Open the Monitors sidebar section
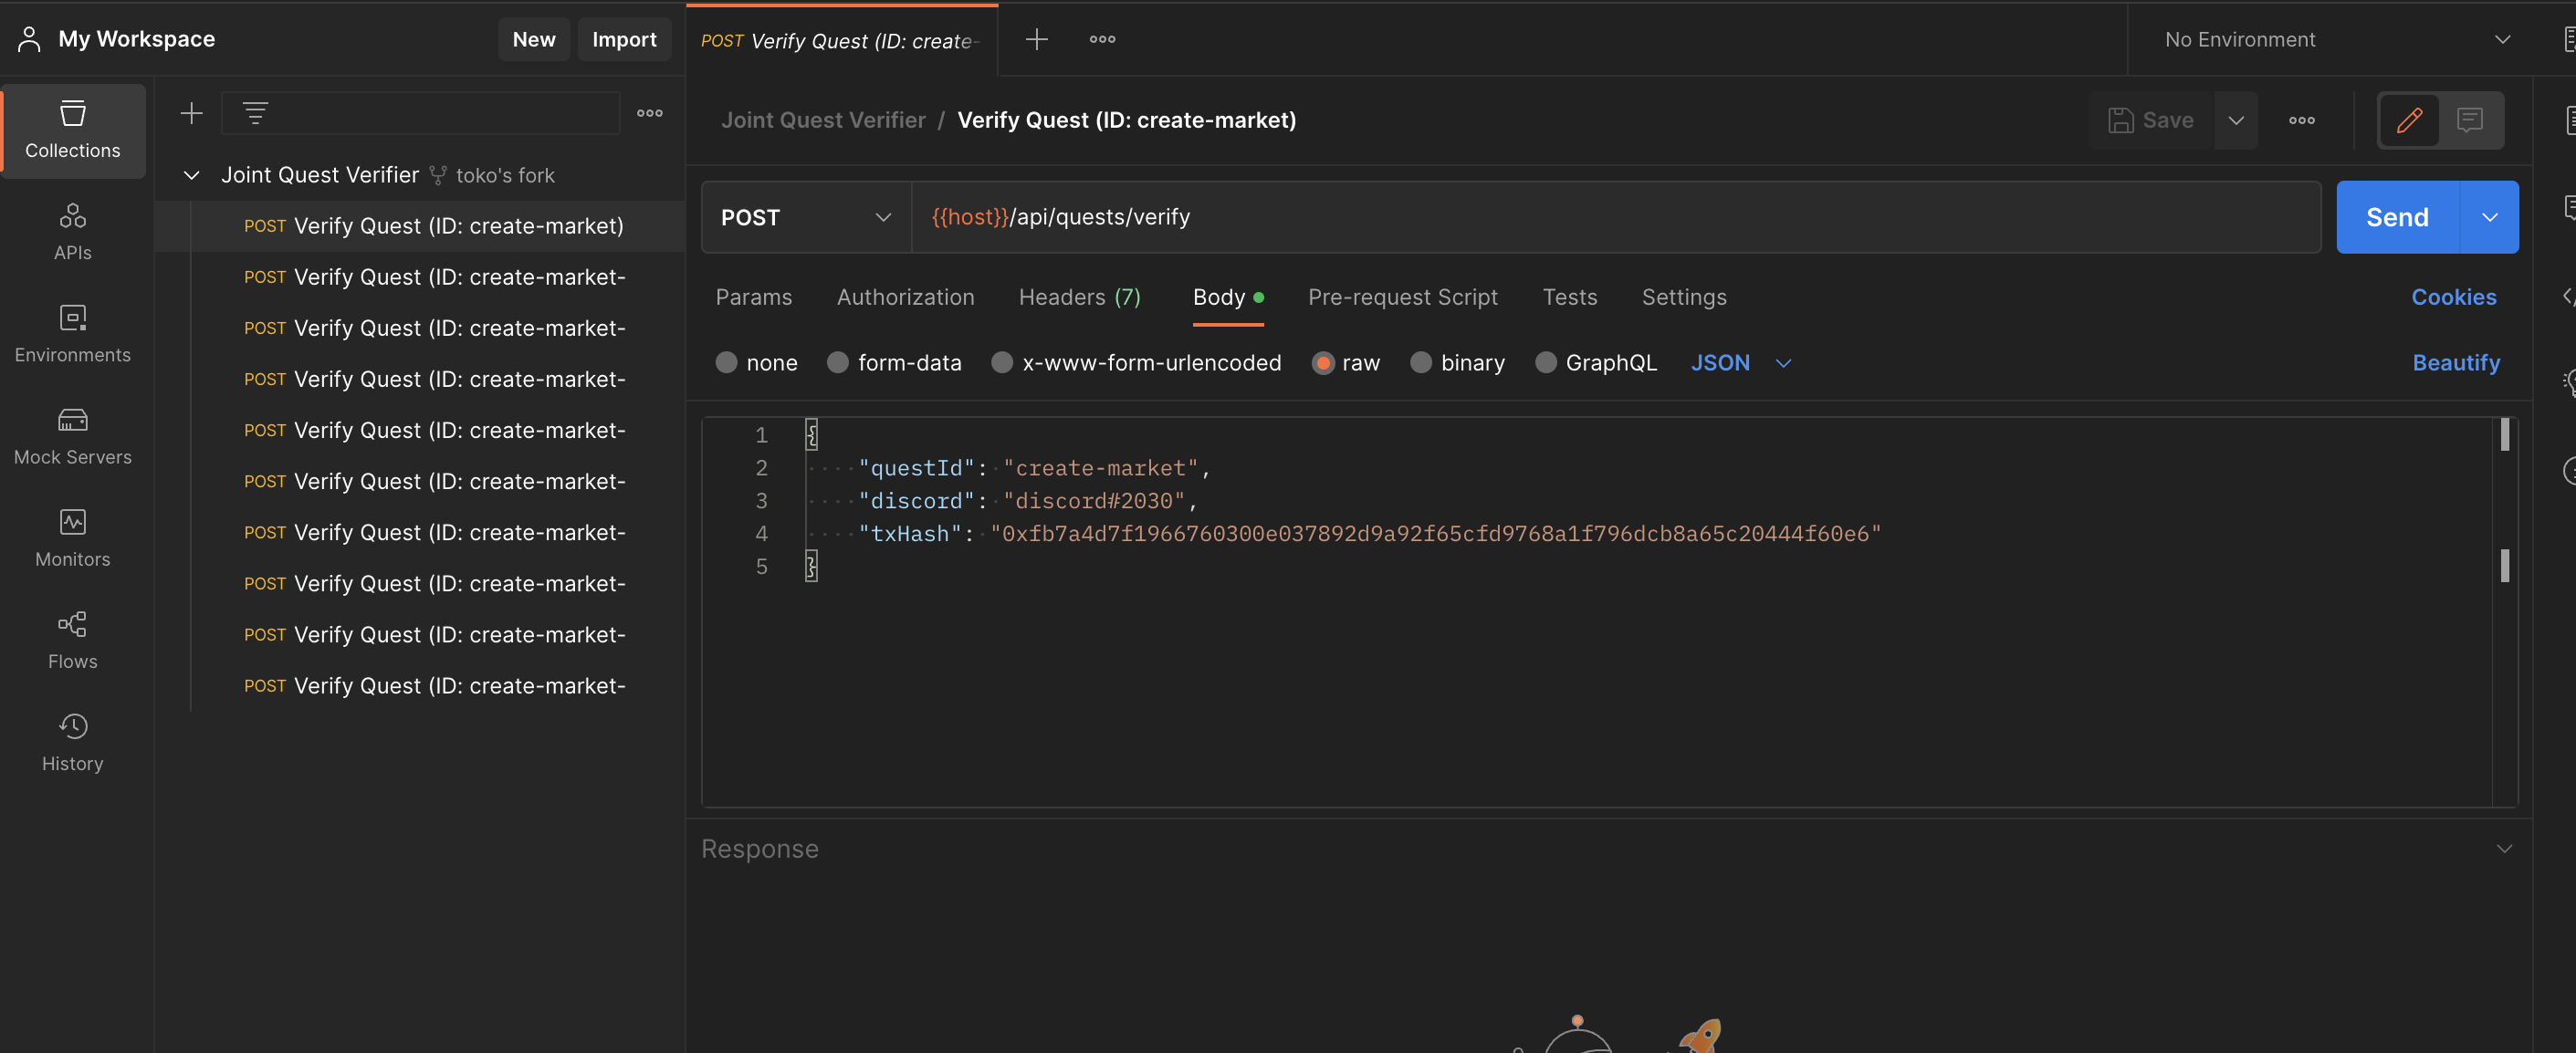2576x1053 pixels. pyautogui.click(x=72, y=538)
